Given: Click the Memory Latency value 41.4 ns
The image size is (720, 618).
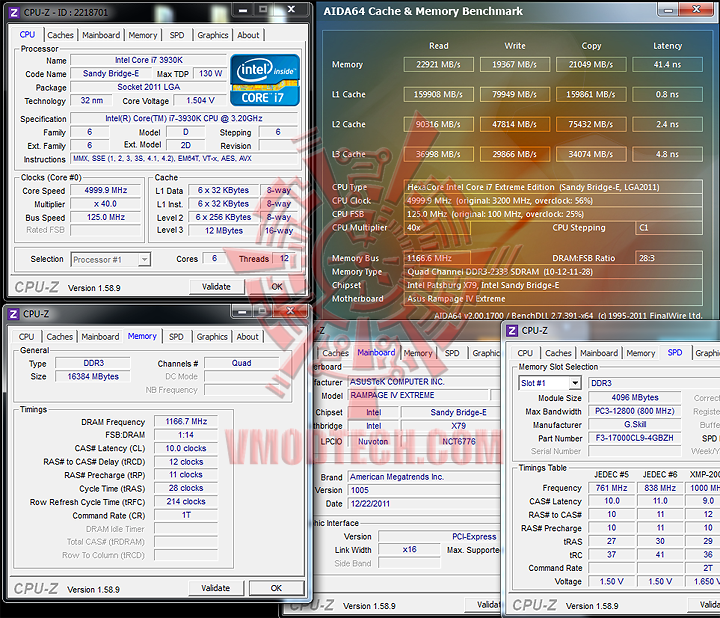Looking at the screenshot, I should 667,65.
